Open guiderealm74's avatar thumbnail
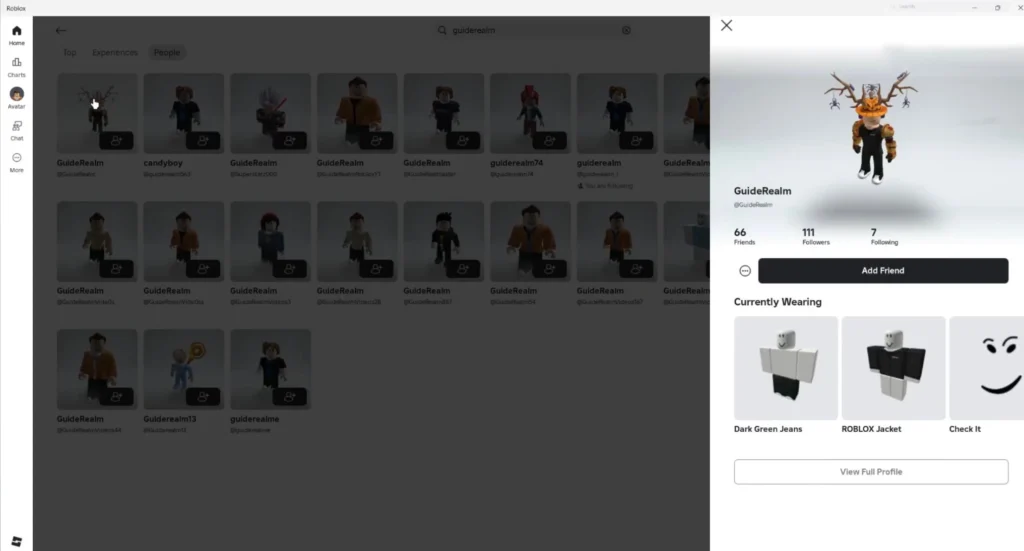The width and height of the screenshot is (1024, 551). (x=530, y=113)
